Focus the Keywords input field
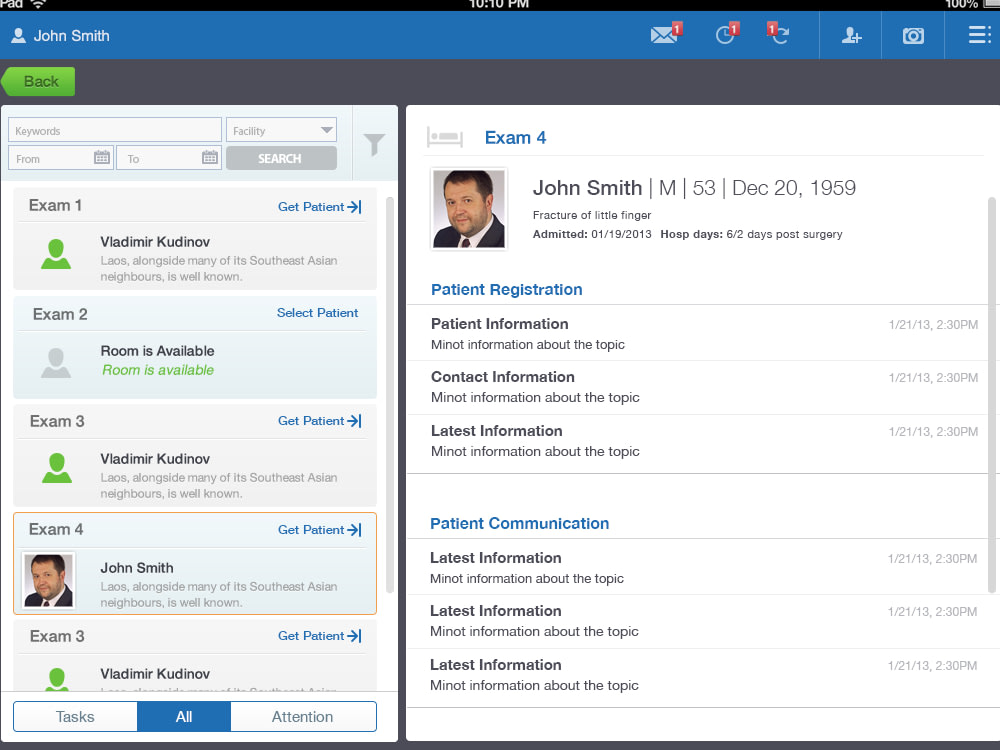Screen dimensions: 1000x750 pos(115,130)
